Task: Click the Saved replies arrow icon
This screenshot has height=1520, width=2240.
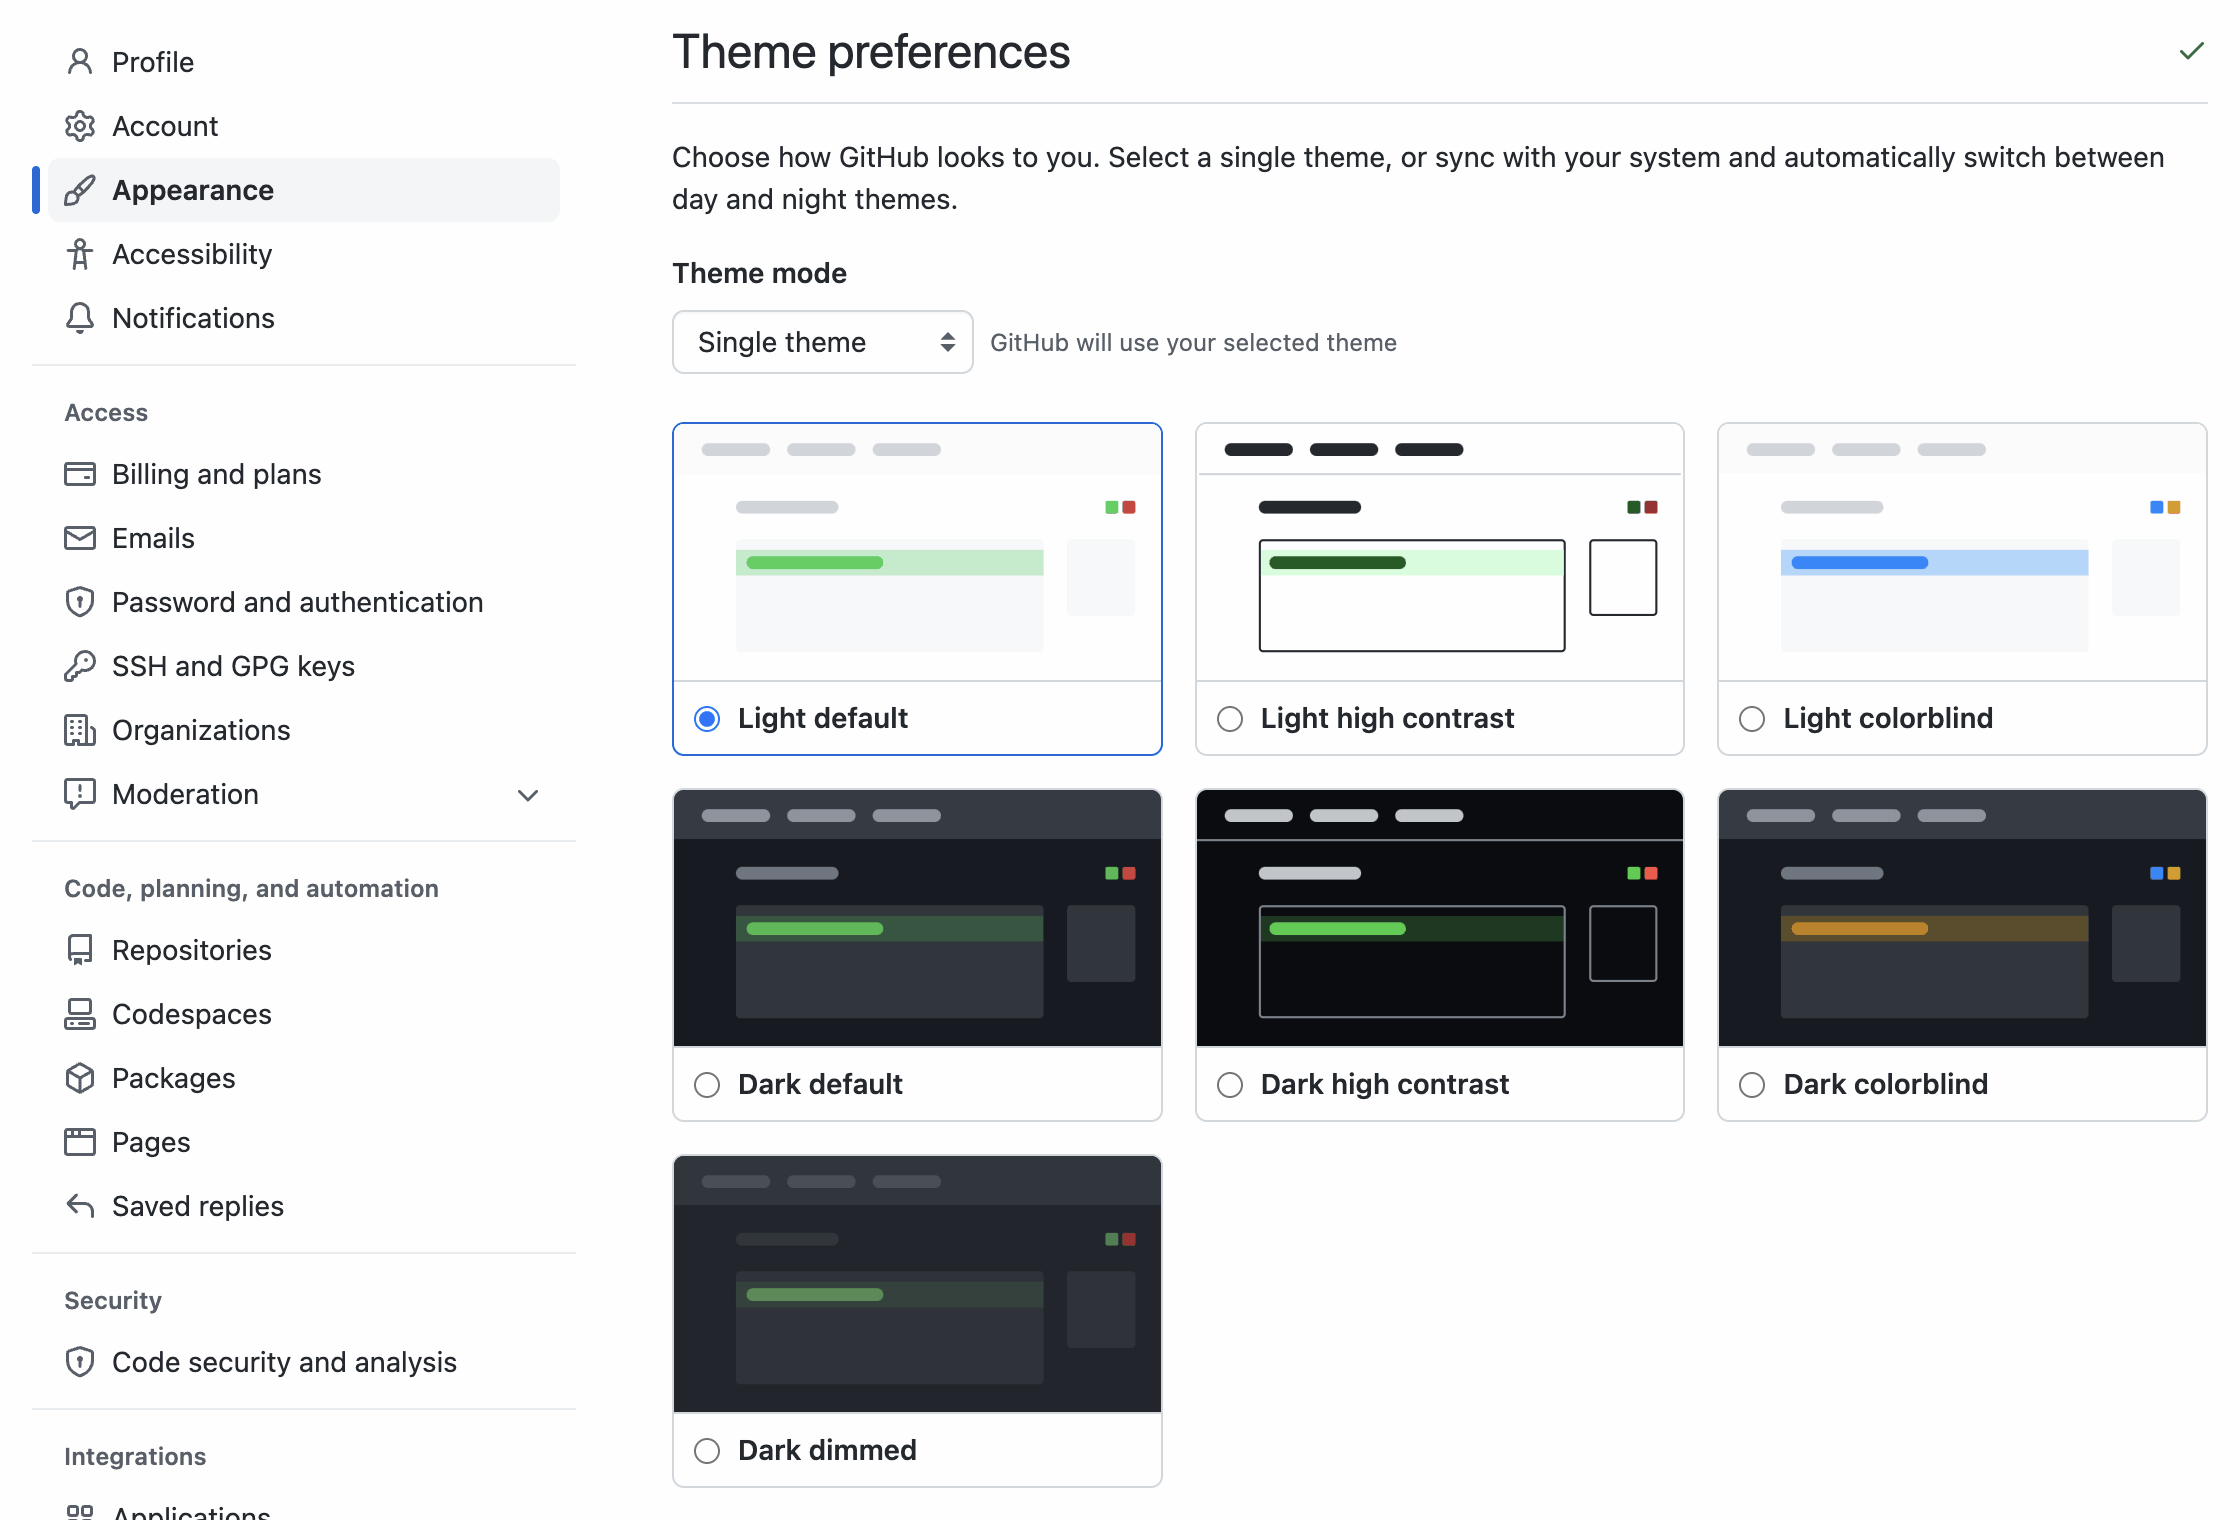Action: tap(80, 1206)
